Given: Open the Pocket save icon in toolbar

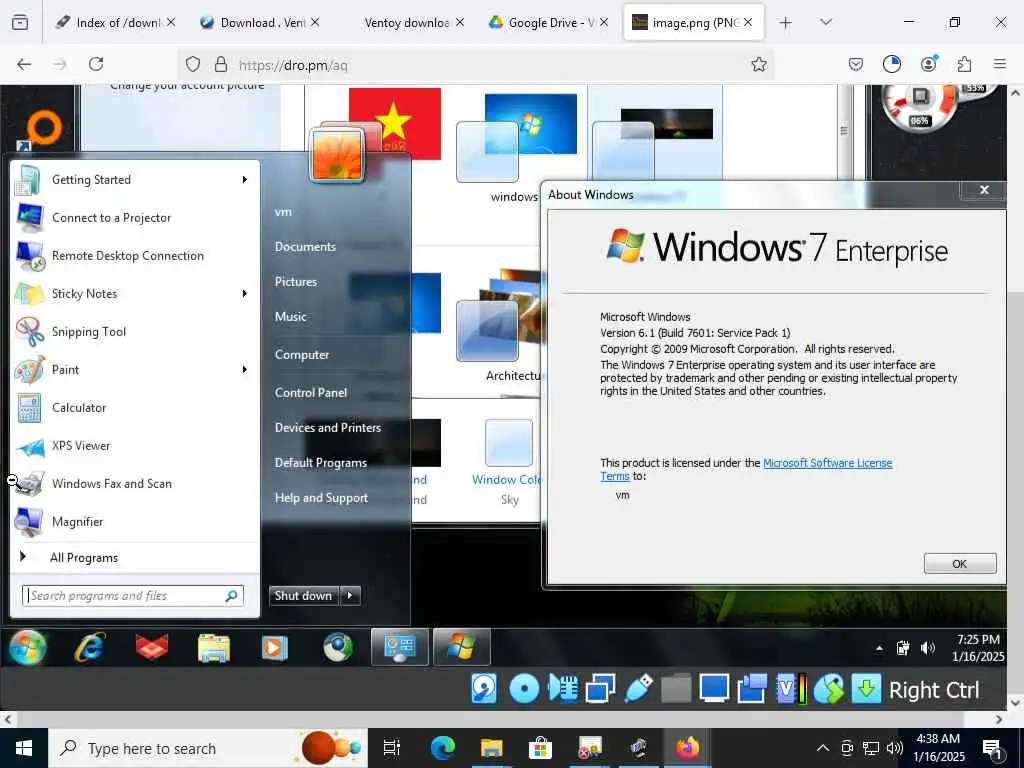Looking at the screenshot, I should (856, 64).
